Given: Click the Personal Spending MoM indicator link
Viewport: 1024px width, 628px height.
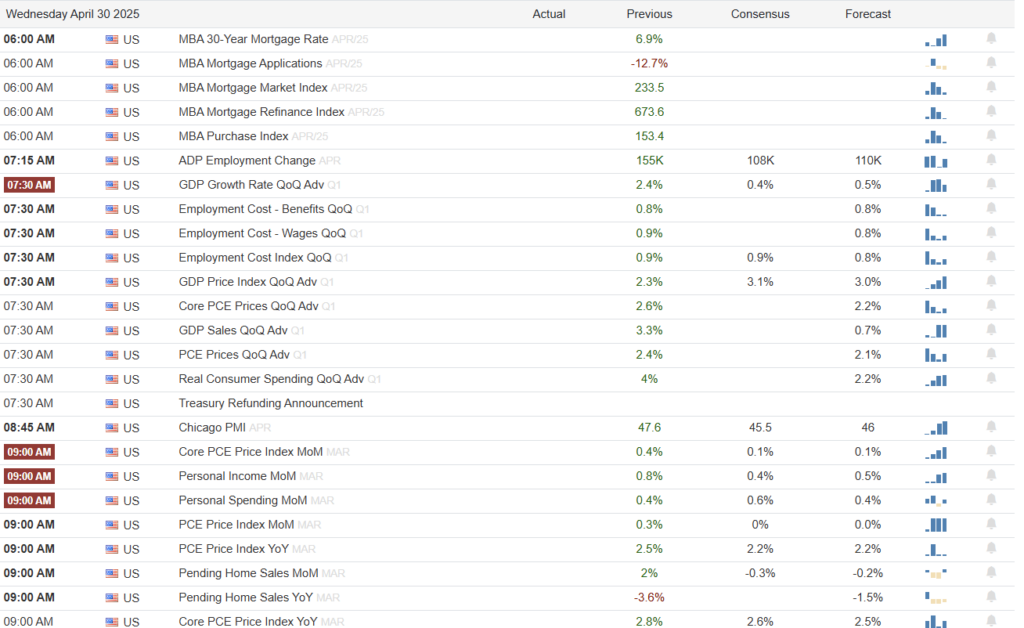Looking at the screenshot, I should pyautogui.click(x=243, y=500).
